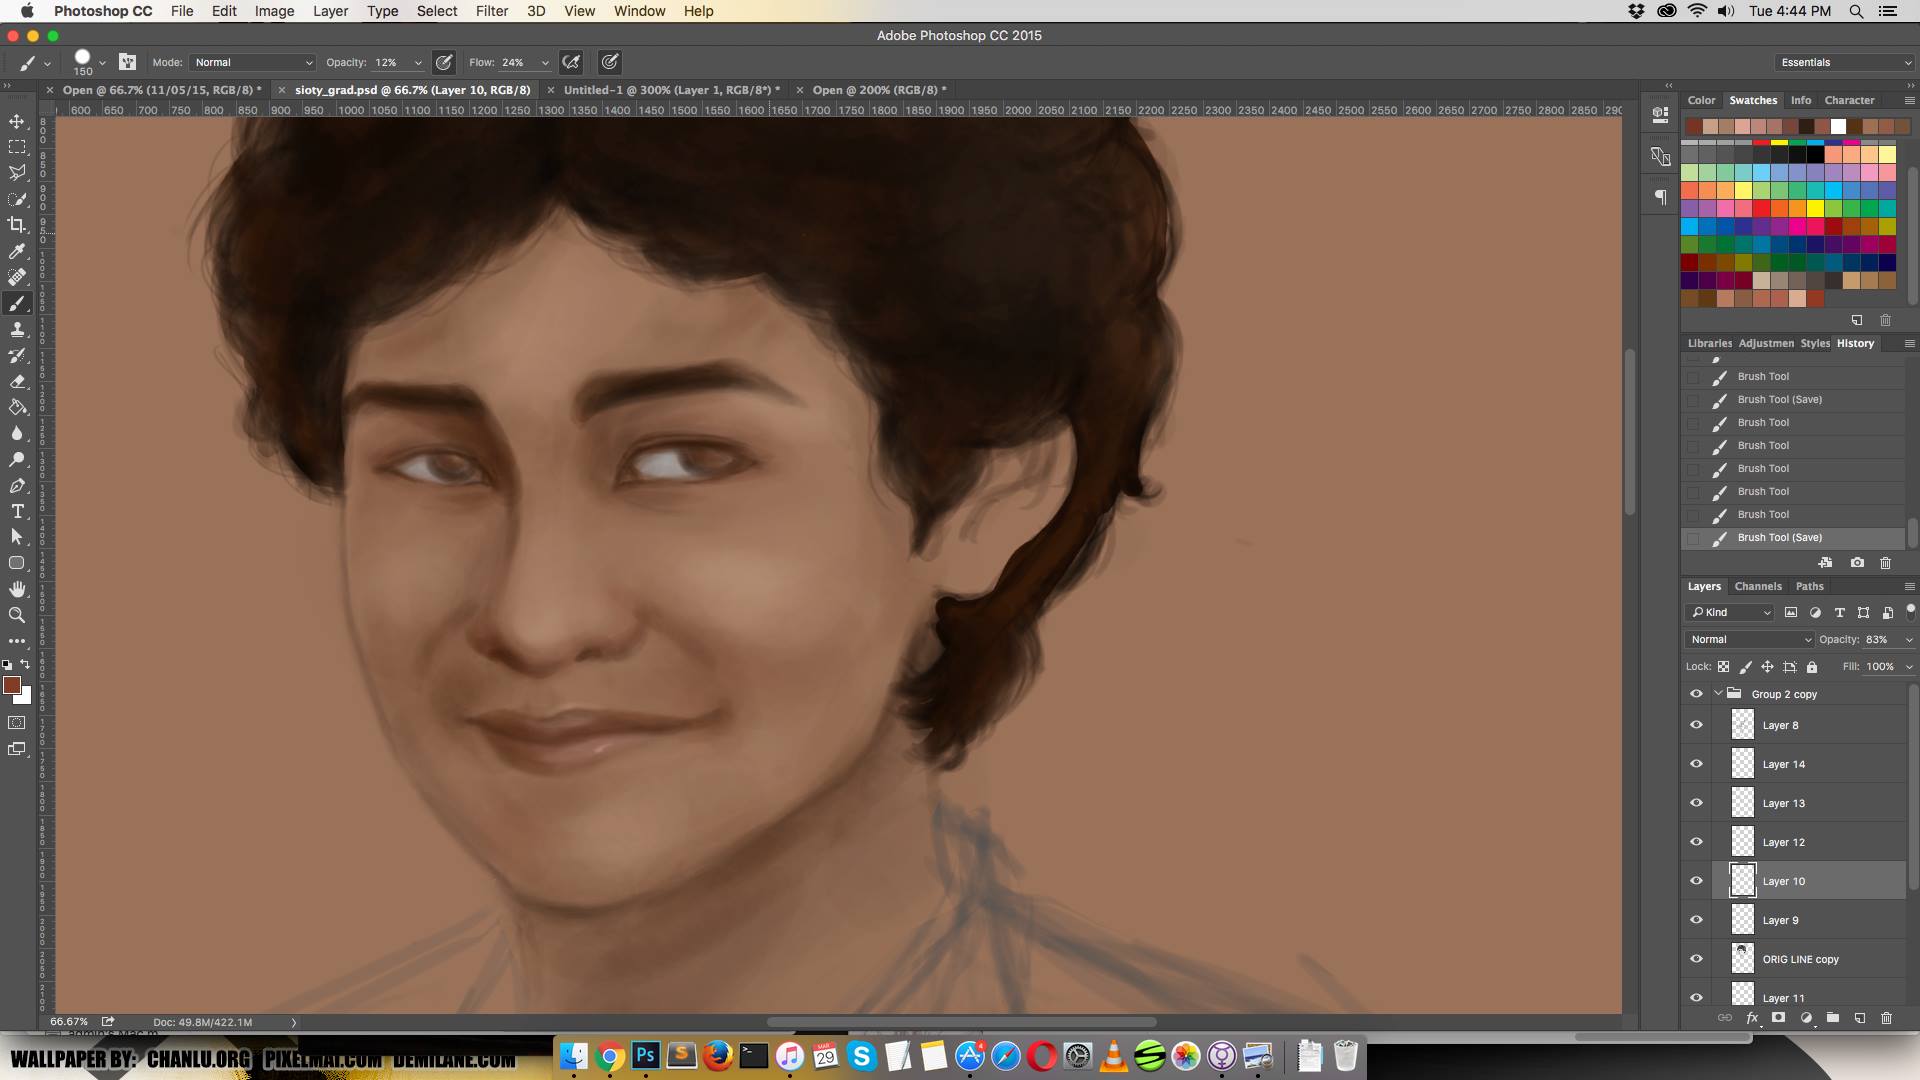
Task: Select the Paint Bucket tool
Action: [17, 407]
